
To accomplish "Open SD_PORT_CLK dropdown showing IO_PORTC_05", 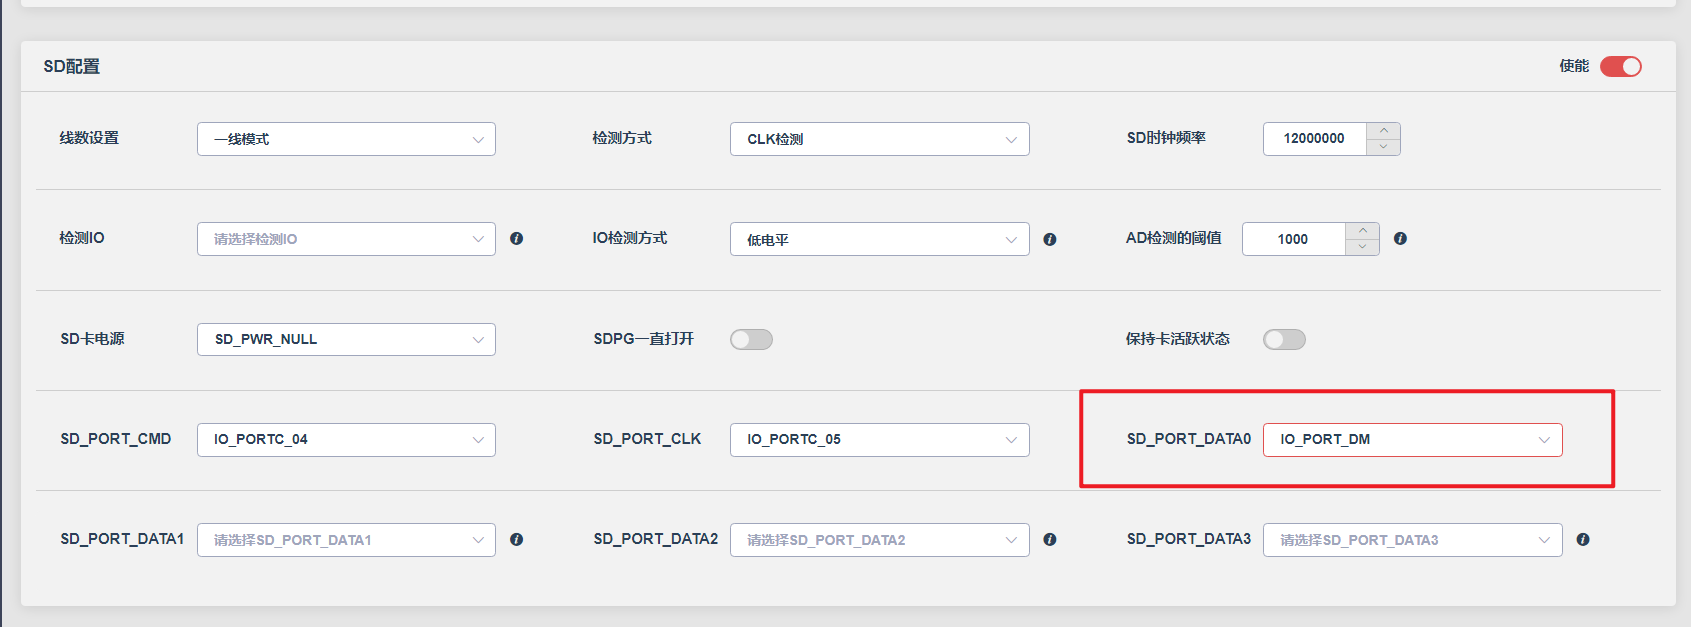I will pyautogui.click(x=880, y=439).
